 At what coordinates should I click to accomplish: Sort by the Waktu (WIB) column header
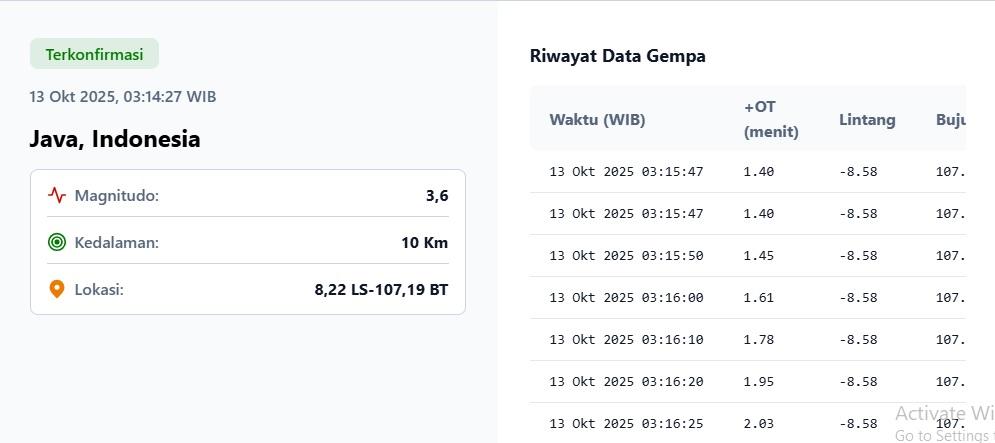point(597,120)
